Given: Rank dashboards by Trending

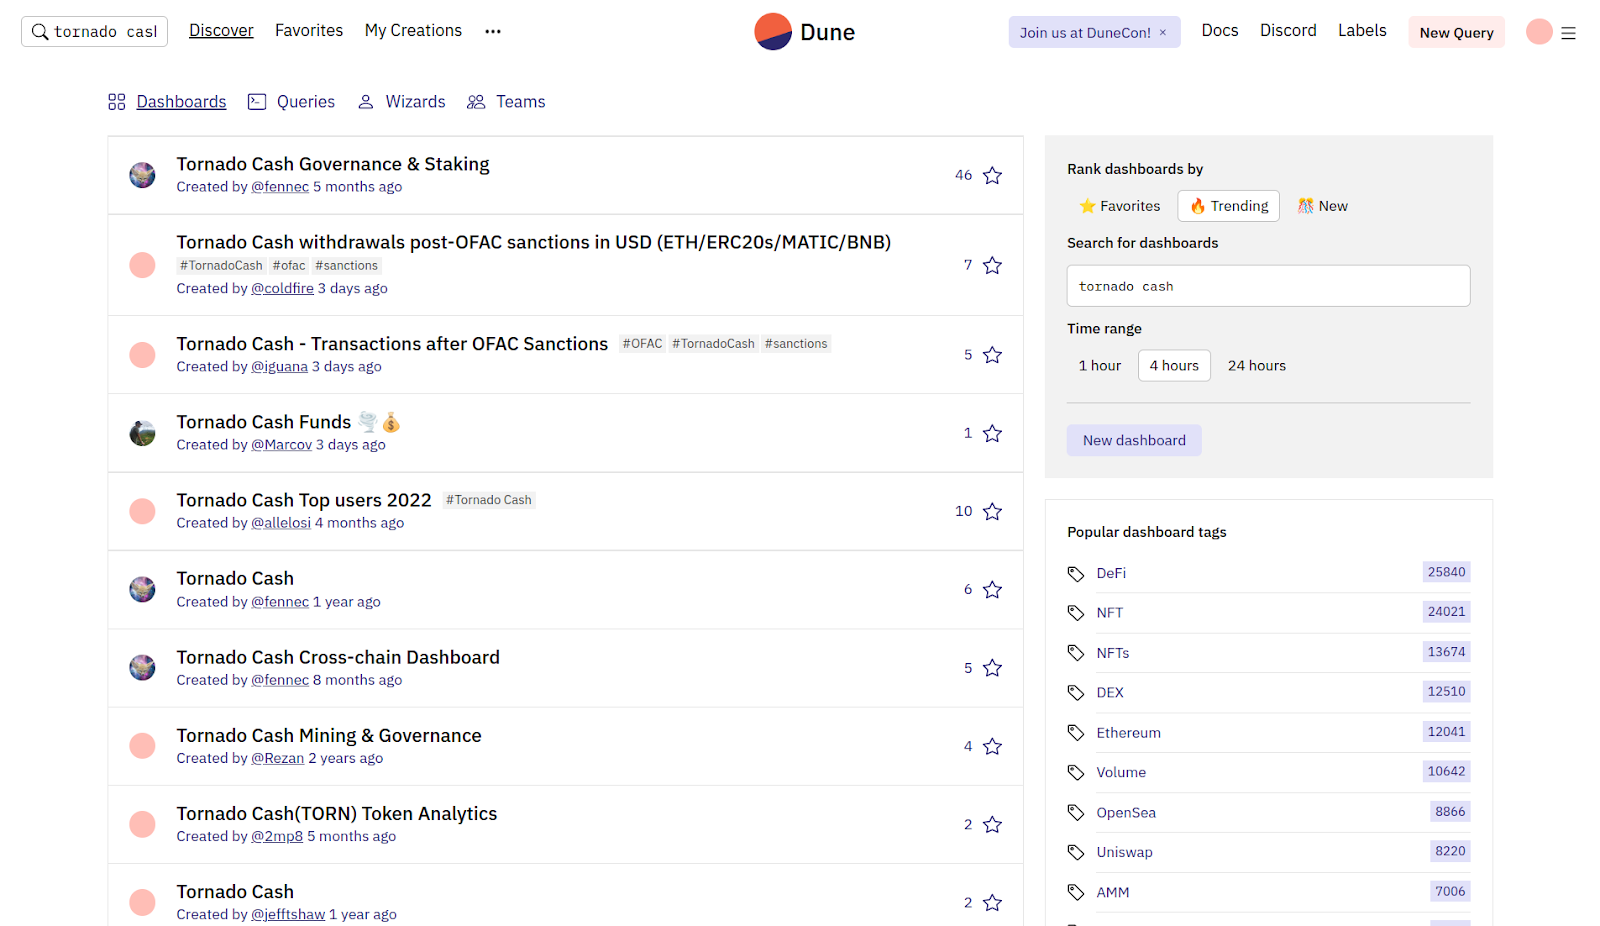Looking at the screenshot, I should click(x=1228, y=206).
